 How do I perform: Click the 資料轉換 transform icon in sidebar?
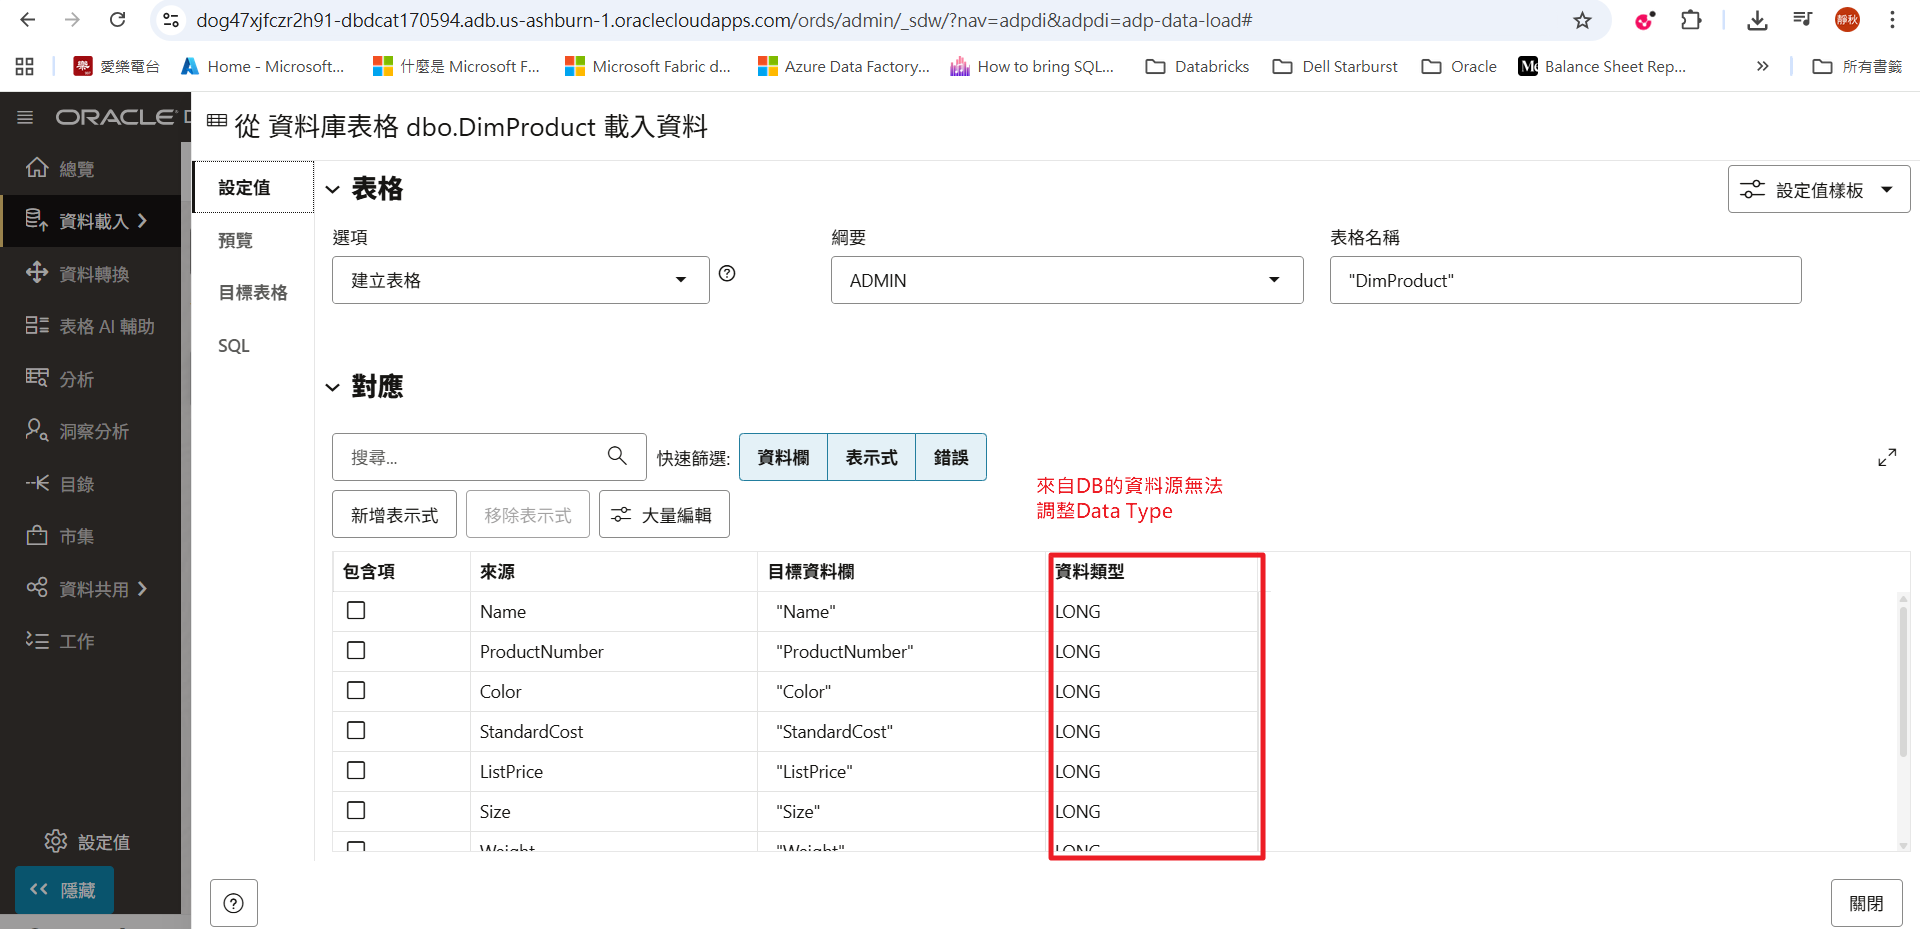coord(37,273)
